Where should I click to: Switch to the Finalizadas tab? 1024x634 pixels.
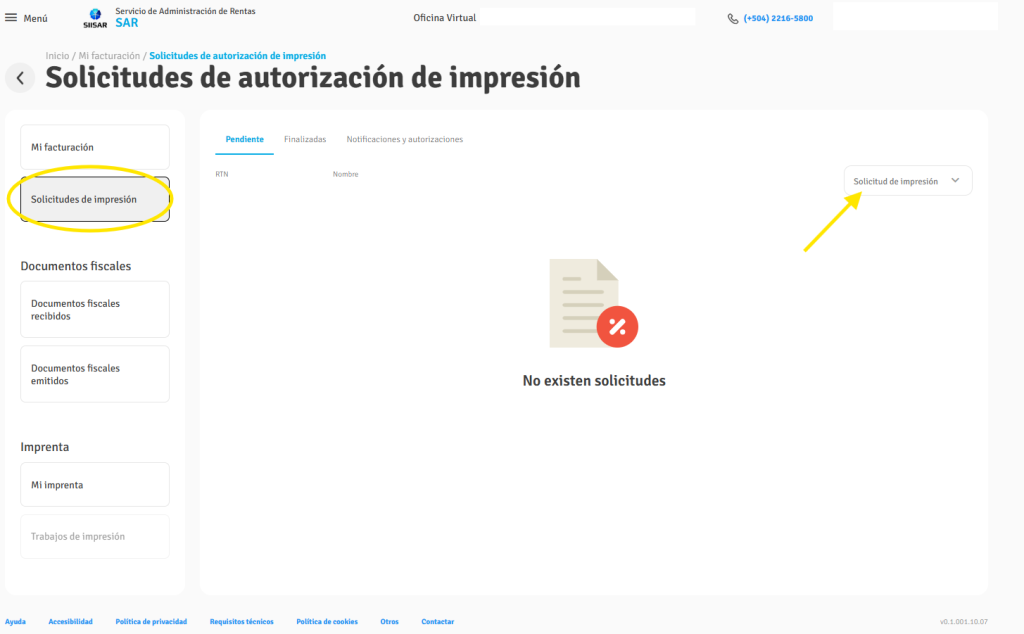click(305, 139)
